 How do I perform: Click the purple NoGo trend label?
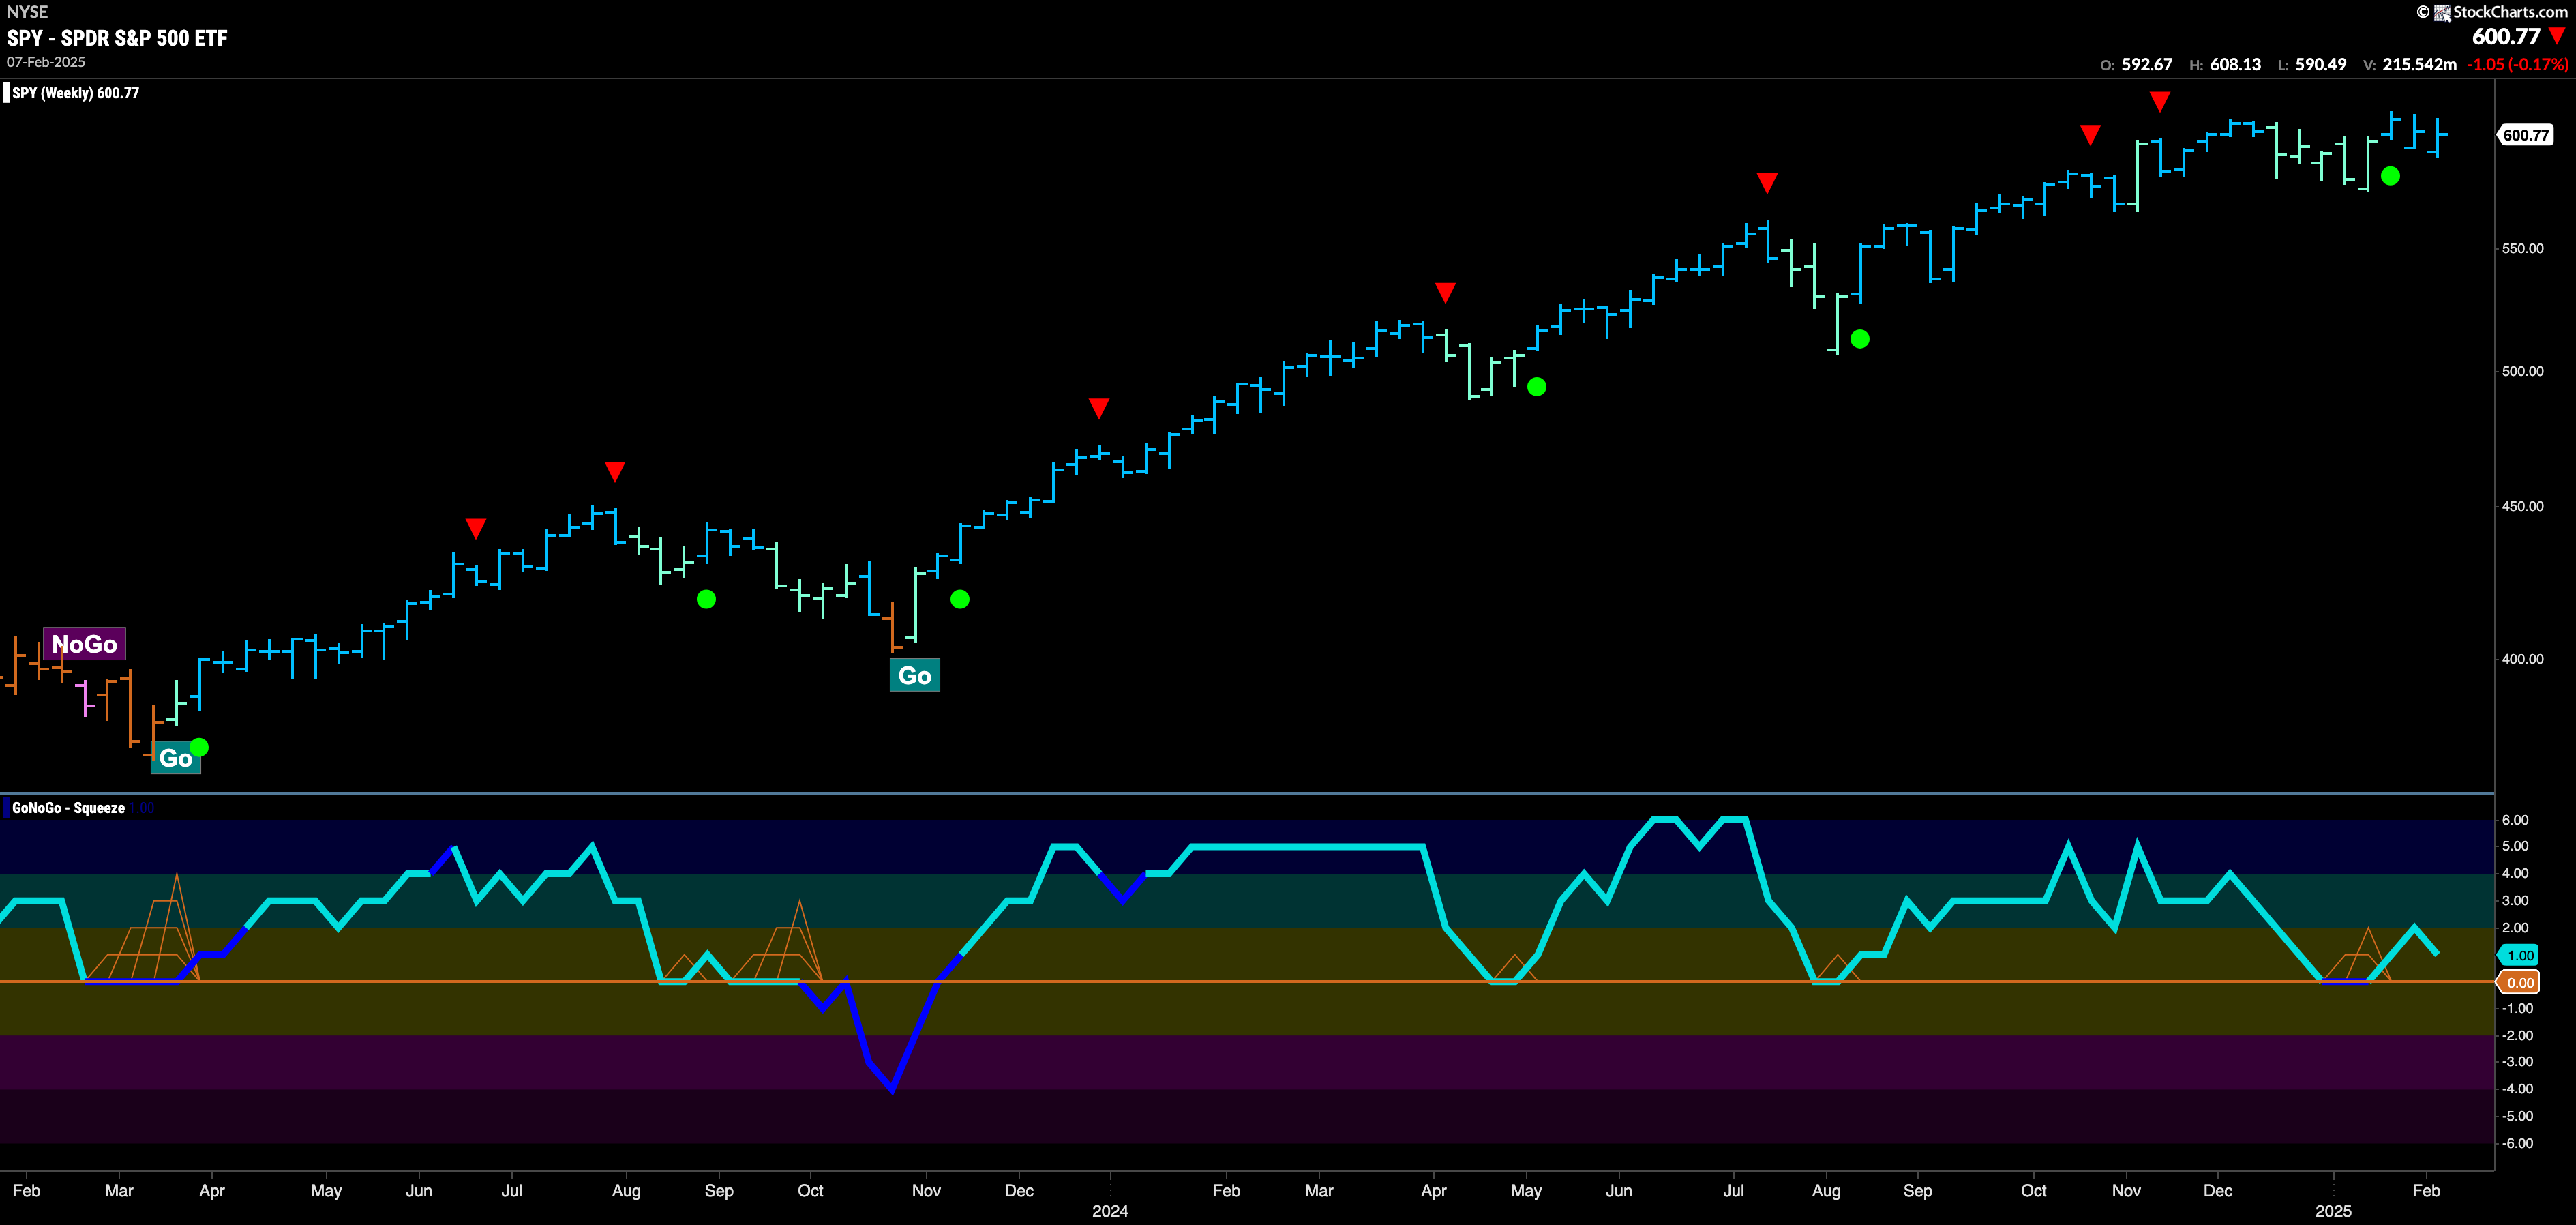point(84,644)
